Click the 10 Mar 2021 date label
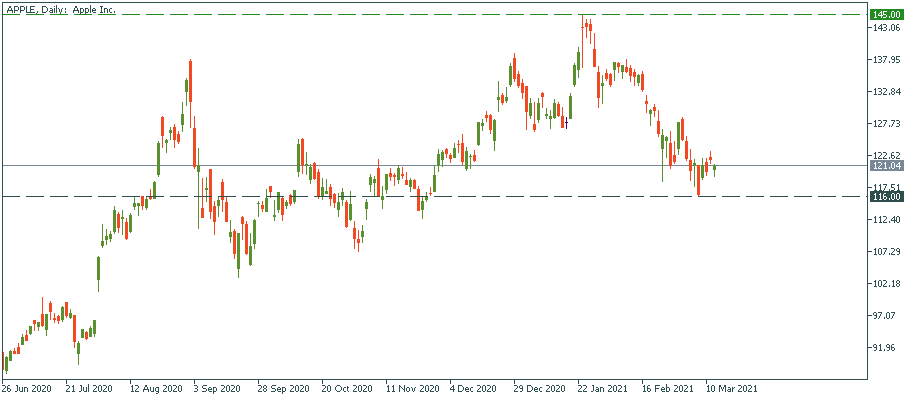 [x=732, y=387]
